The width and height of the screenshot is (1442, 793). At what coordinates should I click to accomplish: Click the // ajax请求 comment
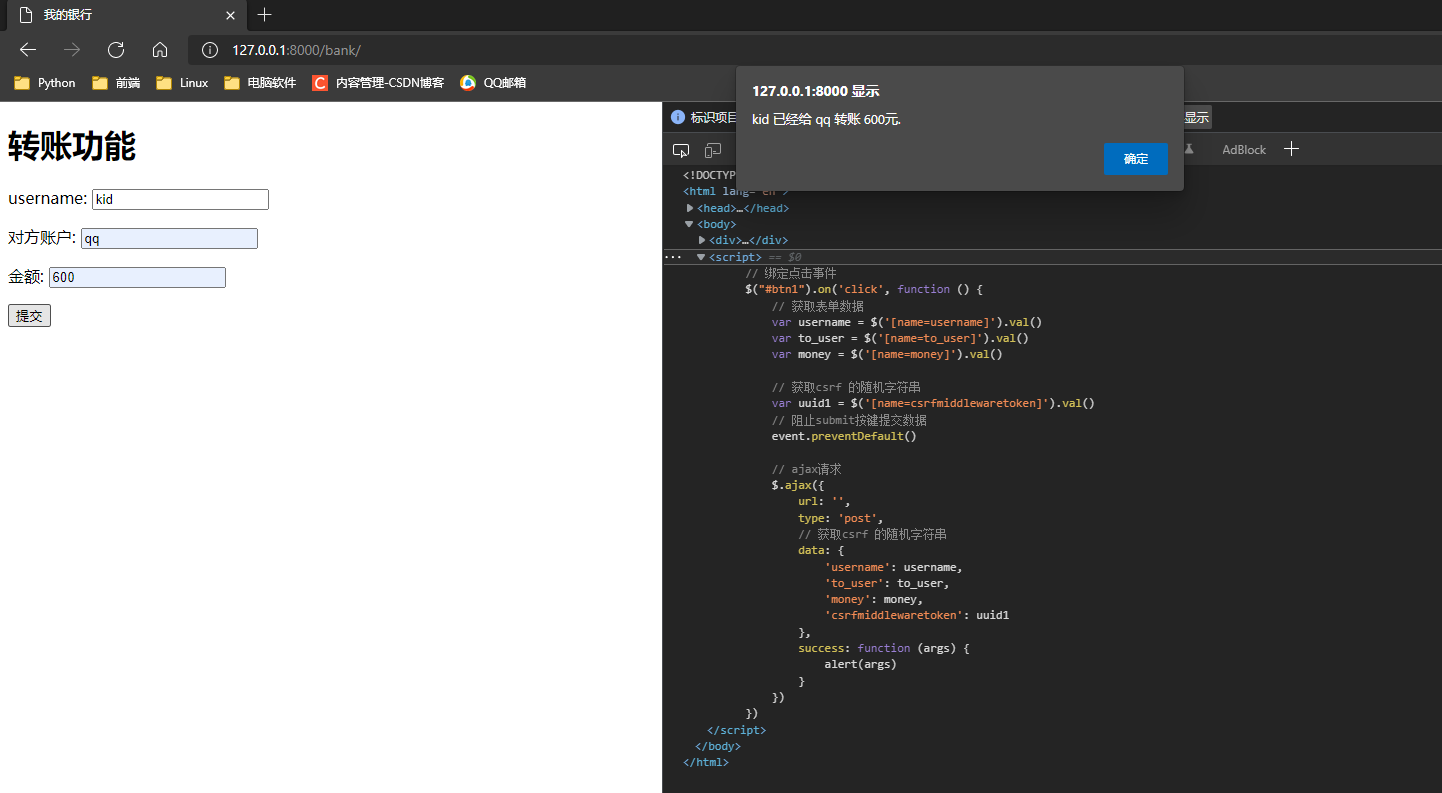[807, 469]
